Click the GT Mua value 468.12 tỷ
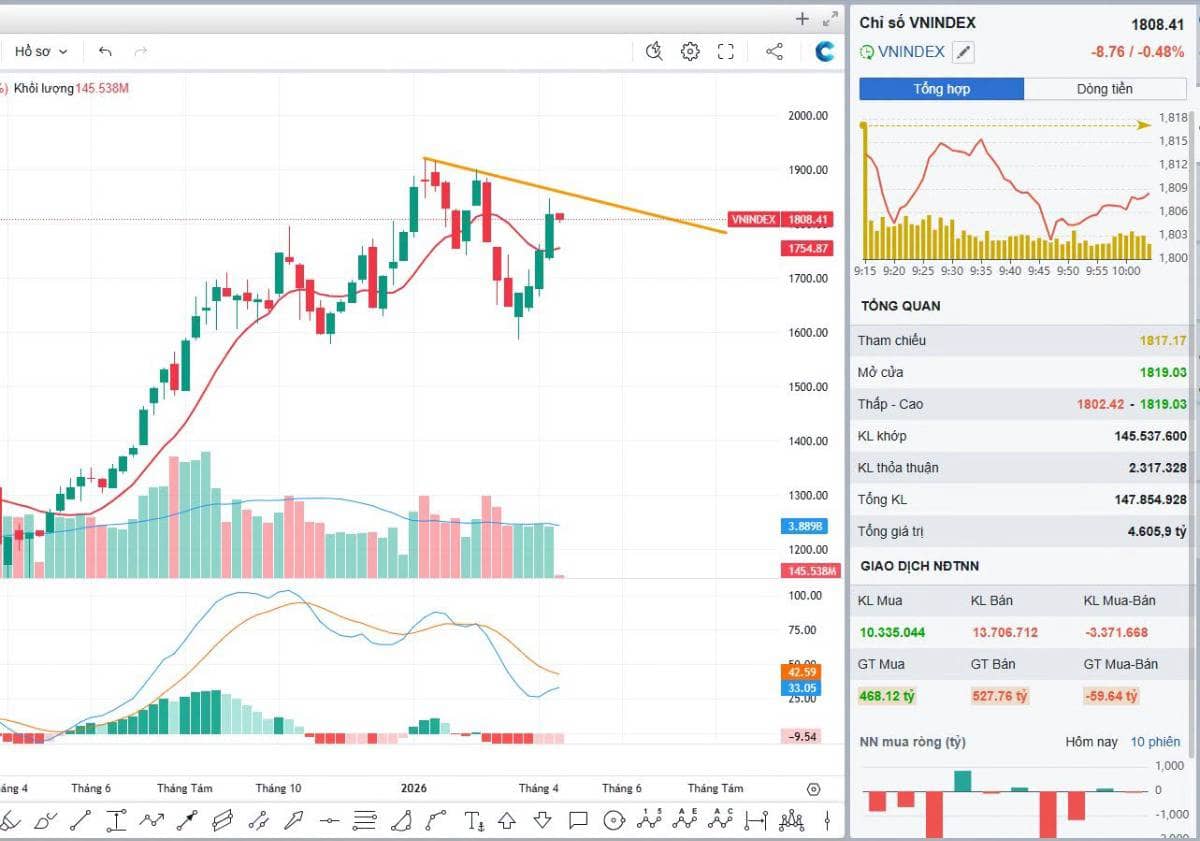The image size is (1200, 841). click(887, 696)
